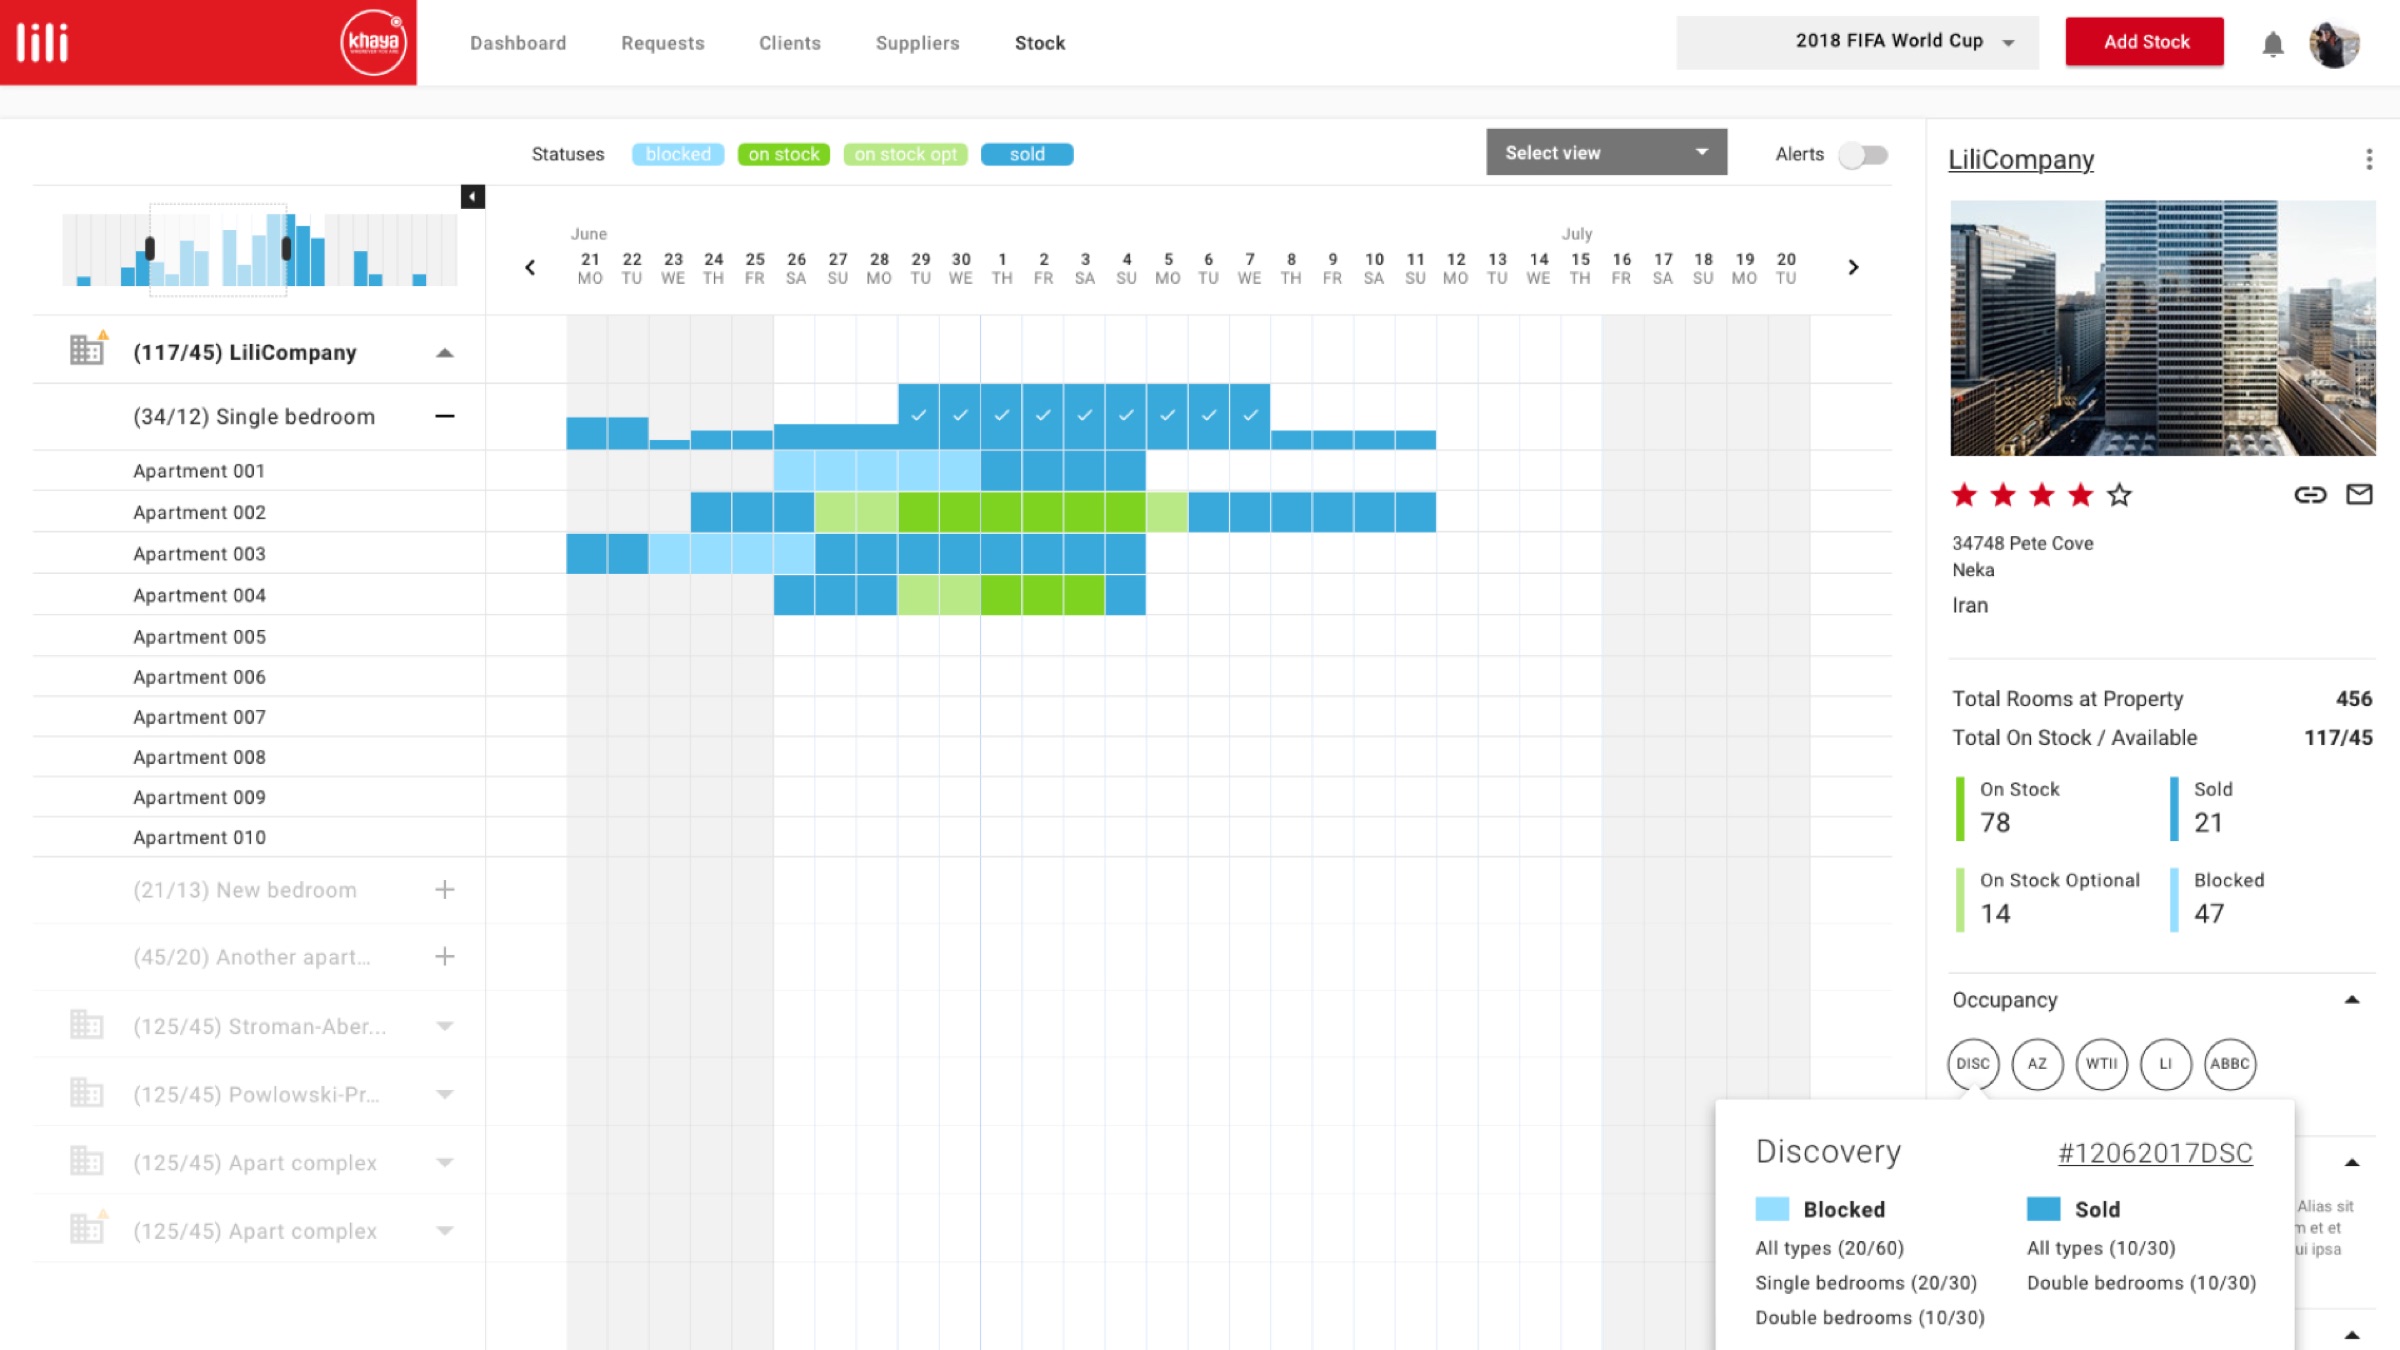
Task: Click the copy link icon under photo
Action: 2309,494
